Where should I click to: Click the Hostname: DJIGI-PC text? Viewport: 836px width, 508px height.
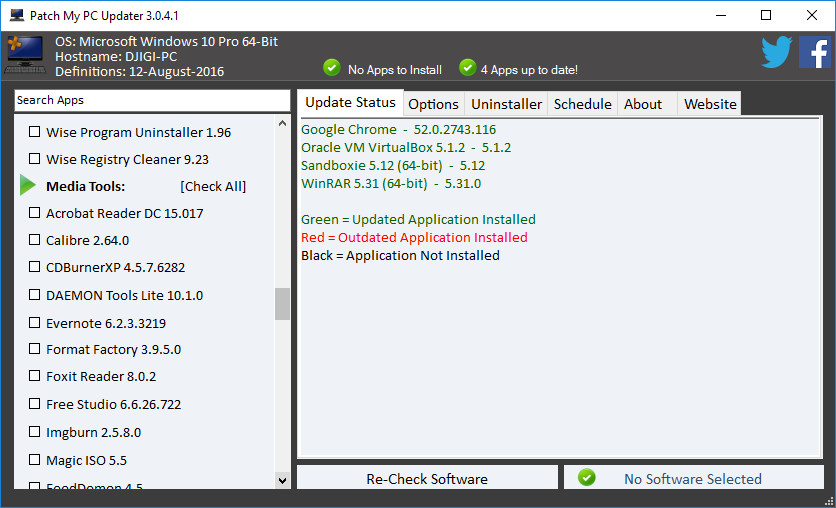point(116,57)
